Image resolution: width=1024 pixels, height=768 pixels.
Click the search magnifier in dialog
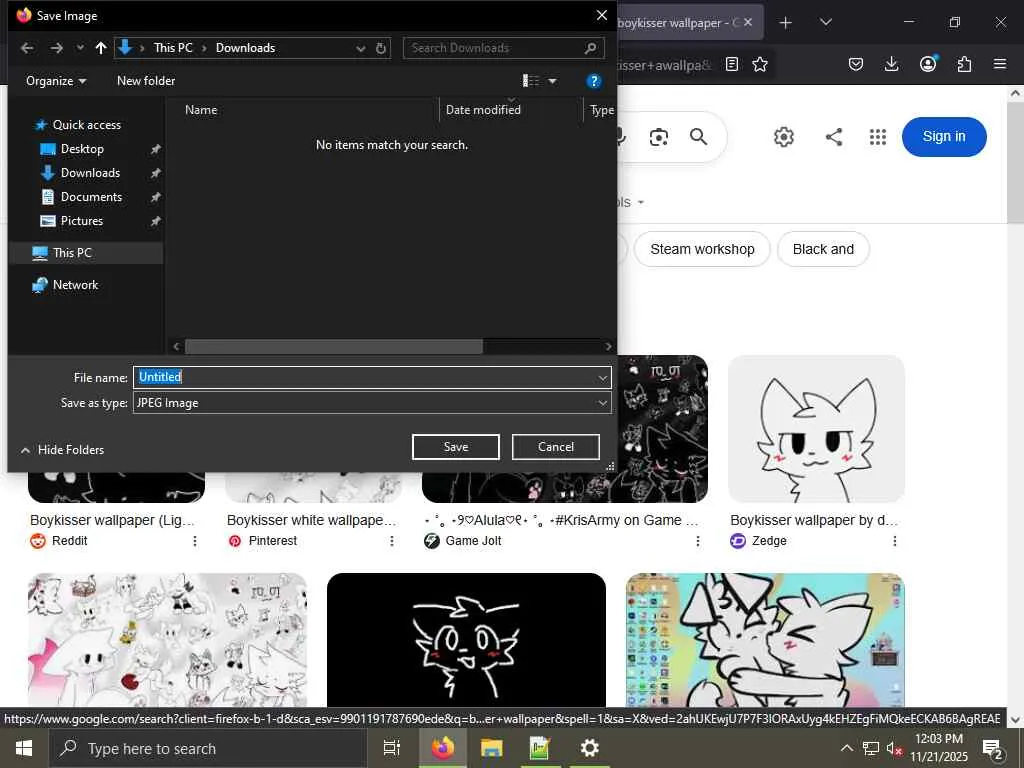(x=590, y=48)
